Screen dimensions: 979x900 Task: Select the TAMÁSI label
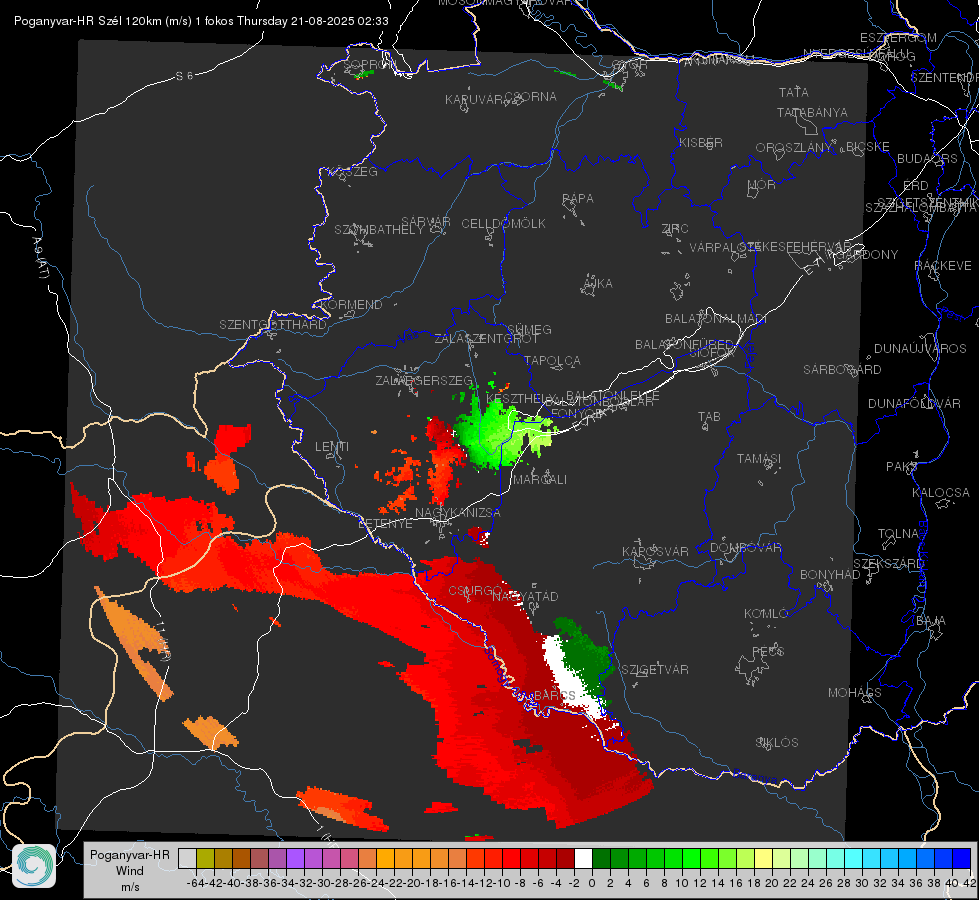pos(759,459)
